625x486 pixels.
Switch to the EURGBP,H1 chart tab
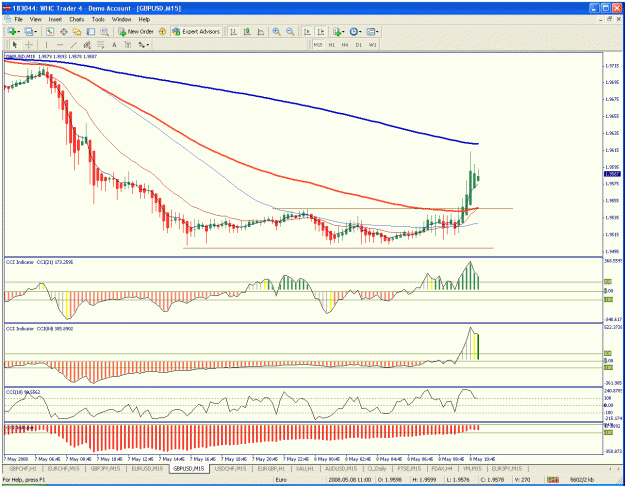[x=271, y=469]
